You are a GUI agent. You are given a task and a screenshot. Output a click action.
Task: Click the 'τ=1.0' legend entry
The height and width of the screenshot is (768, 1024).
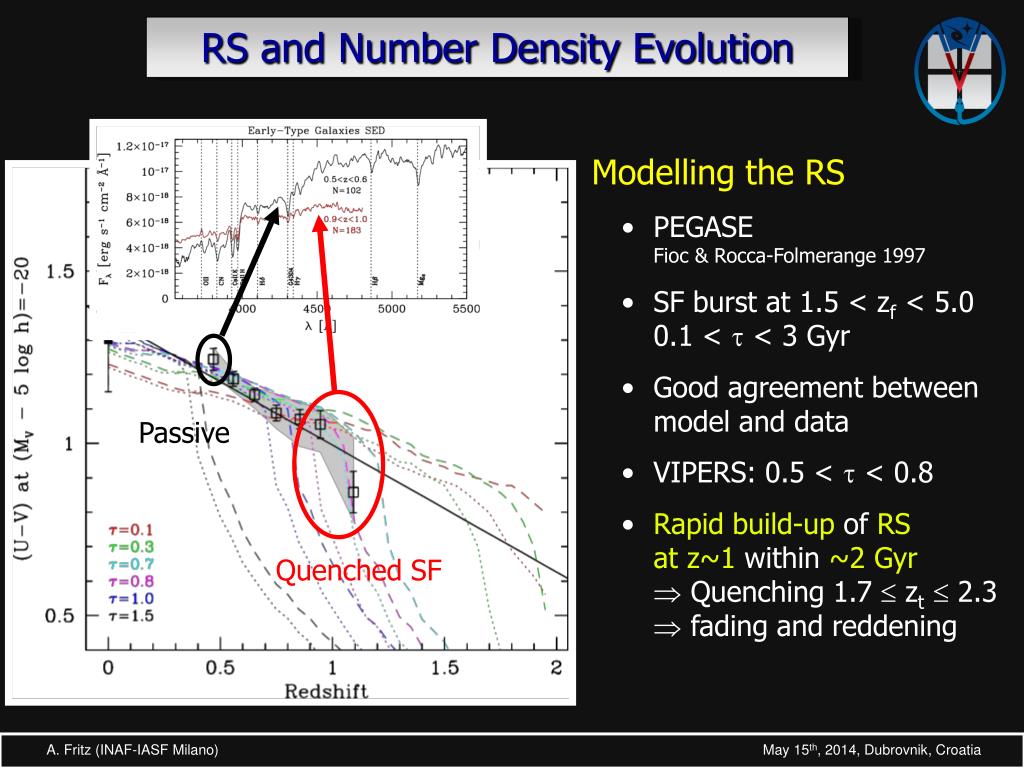(x=131, y=598)
